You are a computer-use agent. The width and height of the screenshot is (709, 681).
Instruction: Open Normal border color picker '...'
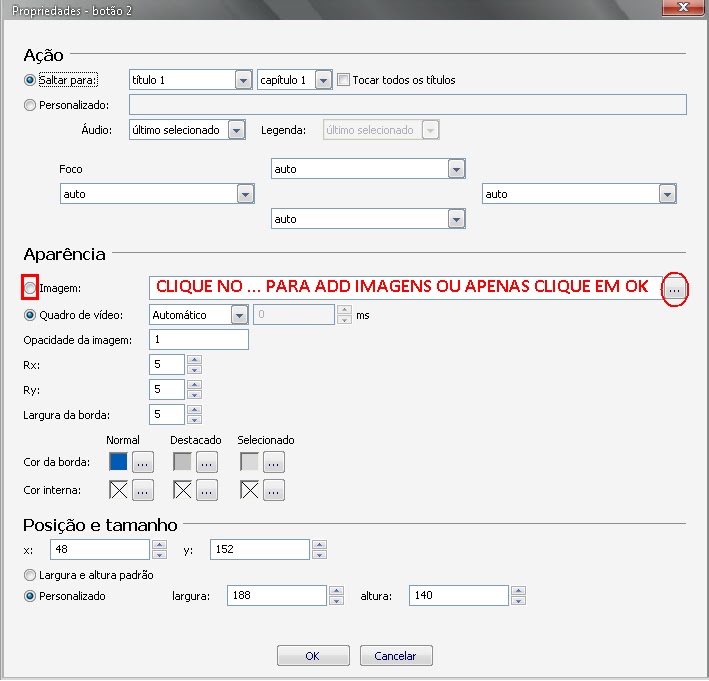point(142,462)
